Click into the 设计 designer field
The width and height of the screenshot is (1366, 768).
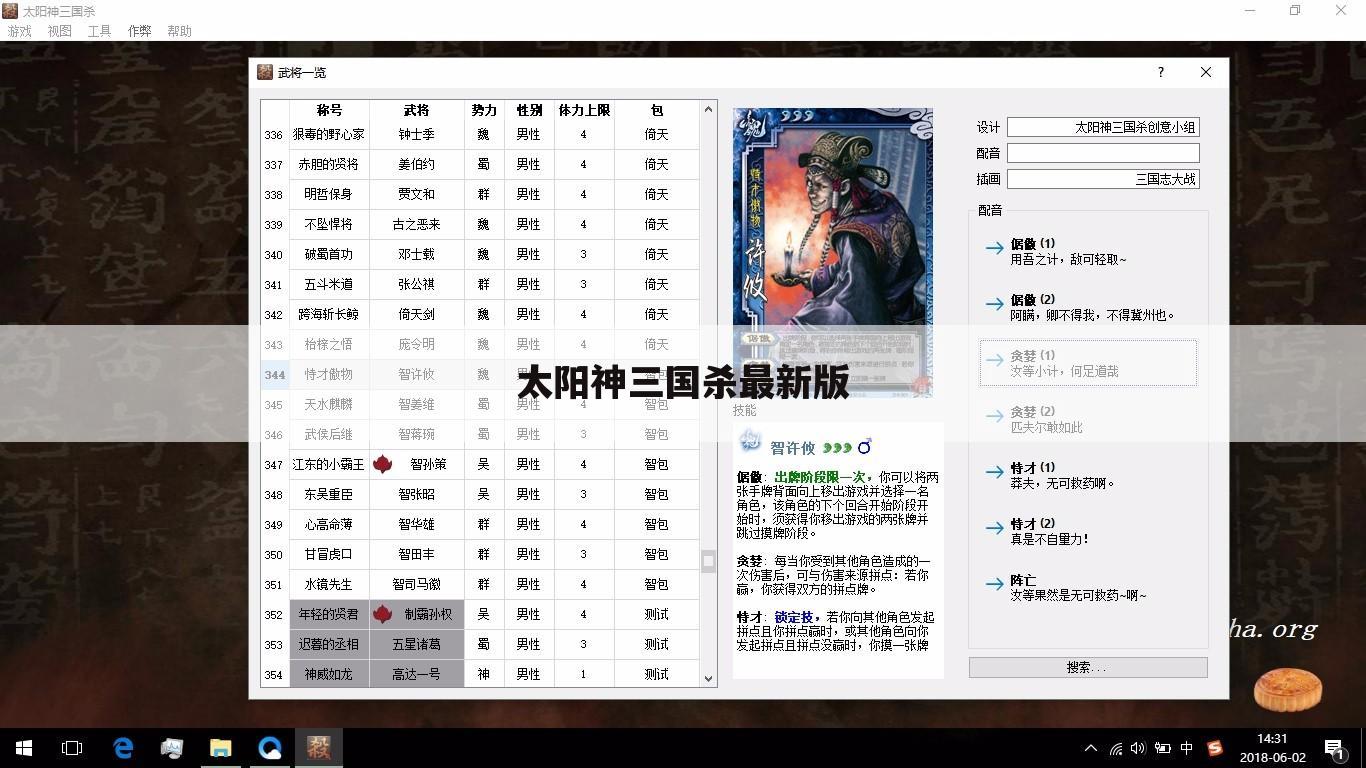1103,127
